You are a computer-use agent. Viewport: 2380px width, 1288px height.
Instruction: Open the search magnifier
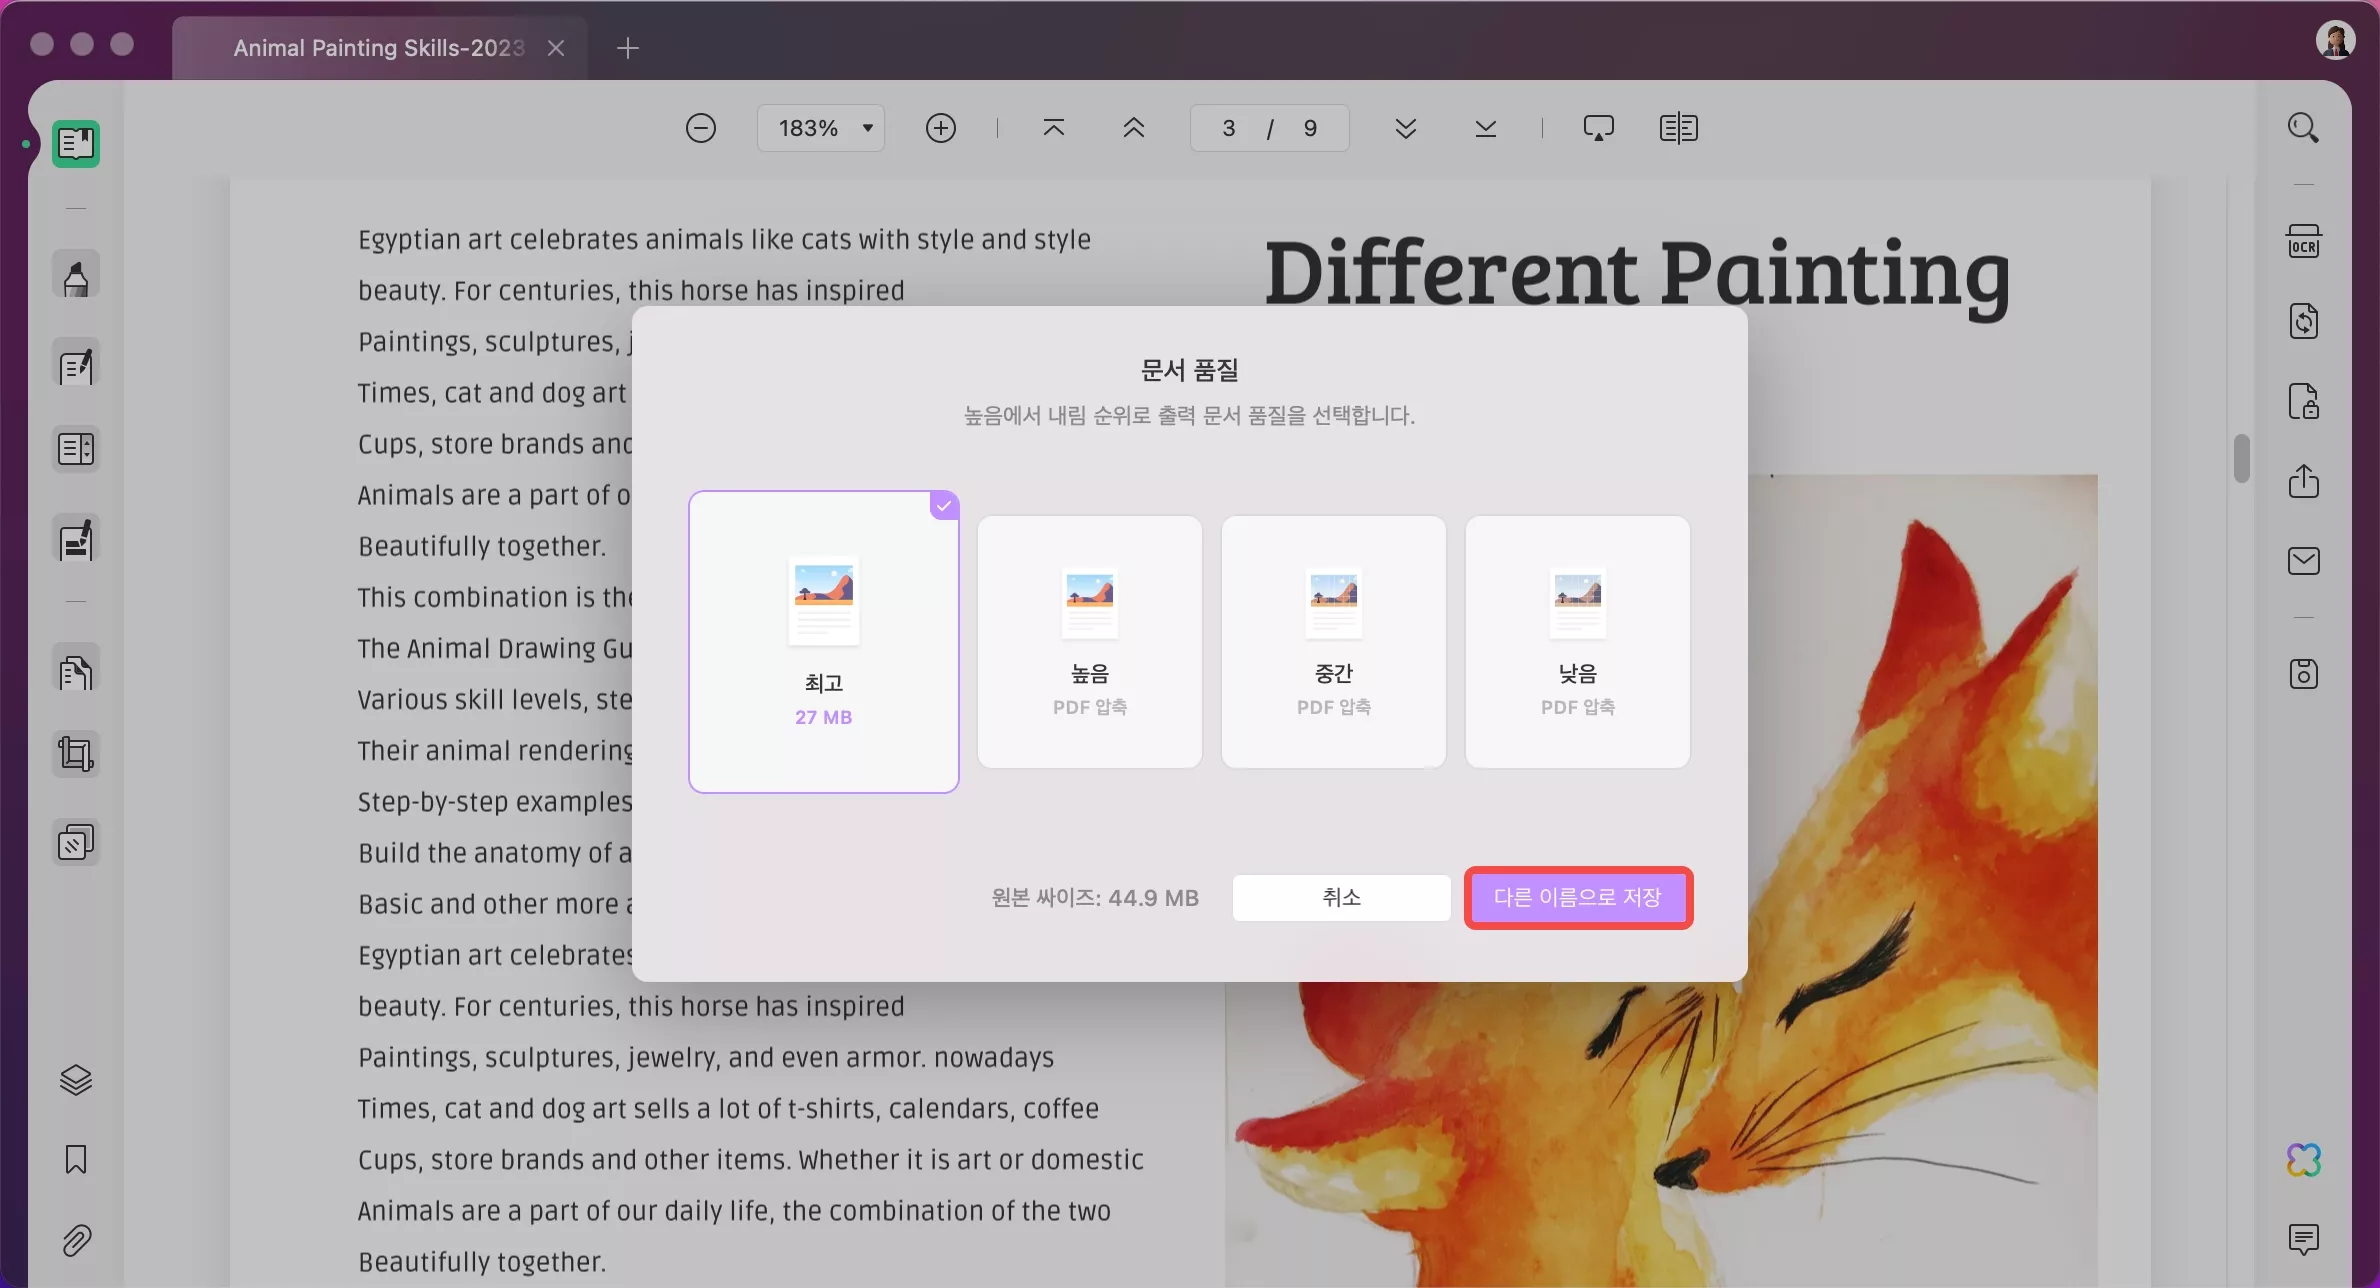coord(2304,128)
